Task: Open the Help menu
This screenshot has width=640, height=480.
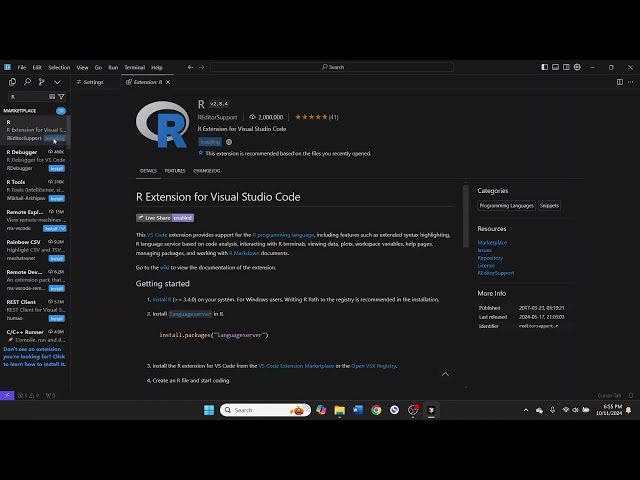Action: [157, 67]
